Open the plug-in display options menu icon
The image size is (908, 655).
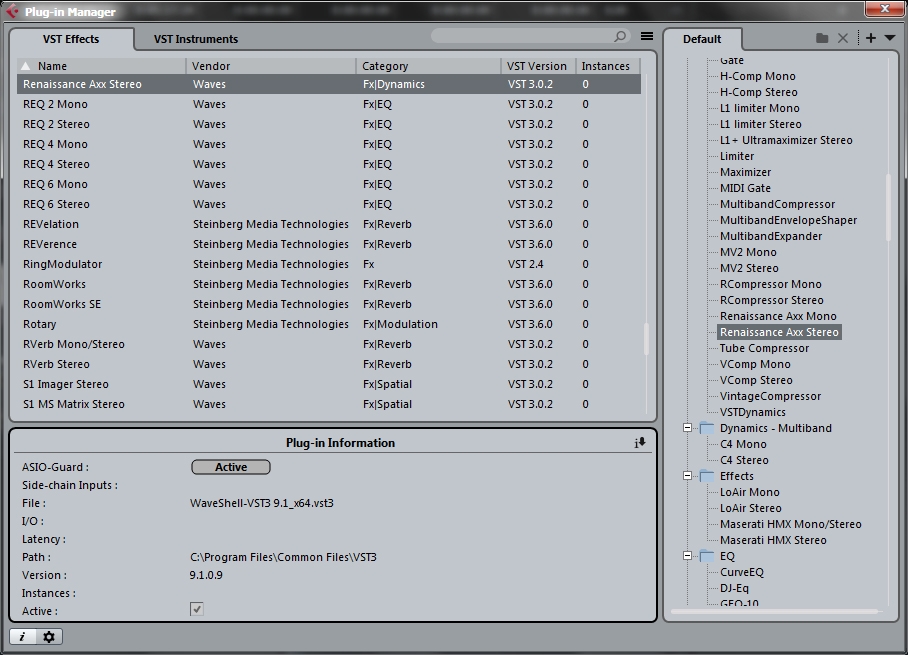tap(647, 36)
